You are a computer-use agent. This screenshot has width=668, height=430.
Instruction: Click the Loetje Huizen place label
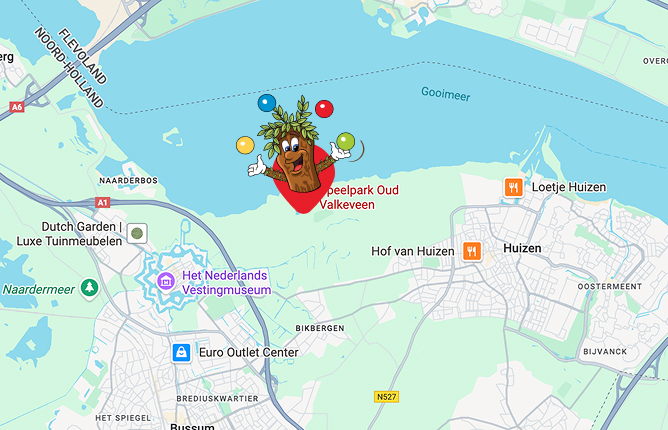(x=569, y=187)
